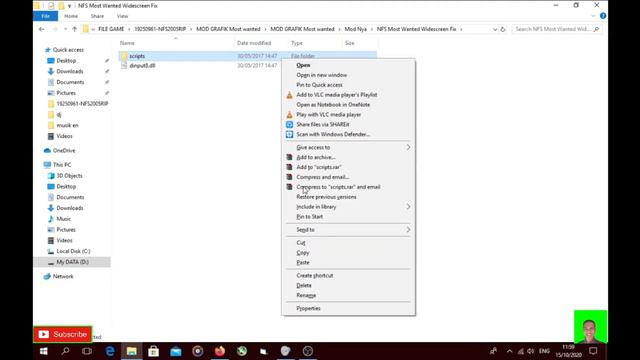This screenshot has width=640, height=360.
Task: Click the Back navigation arrow
Action: (41, 29)
